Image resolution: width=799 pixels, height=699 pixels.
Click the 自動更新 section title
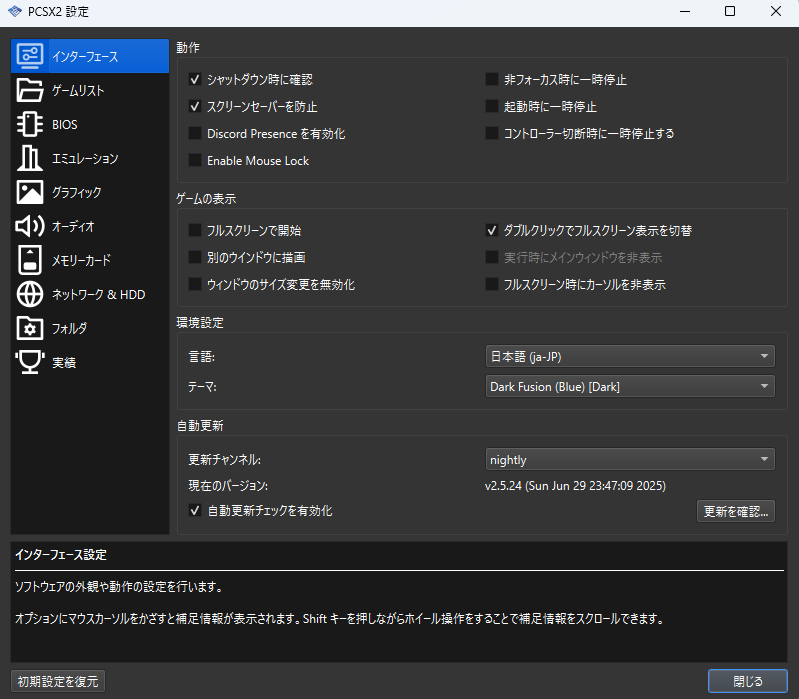(x=200, y=425)
